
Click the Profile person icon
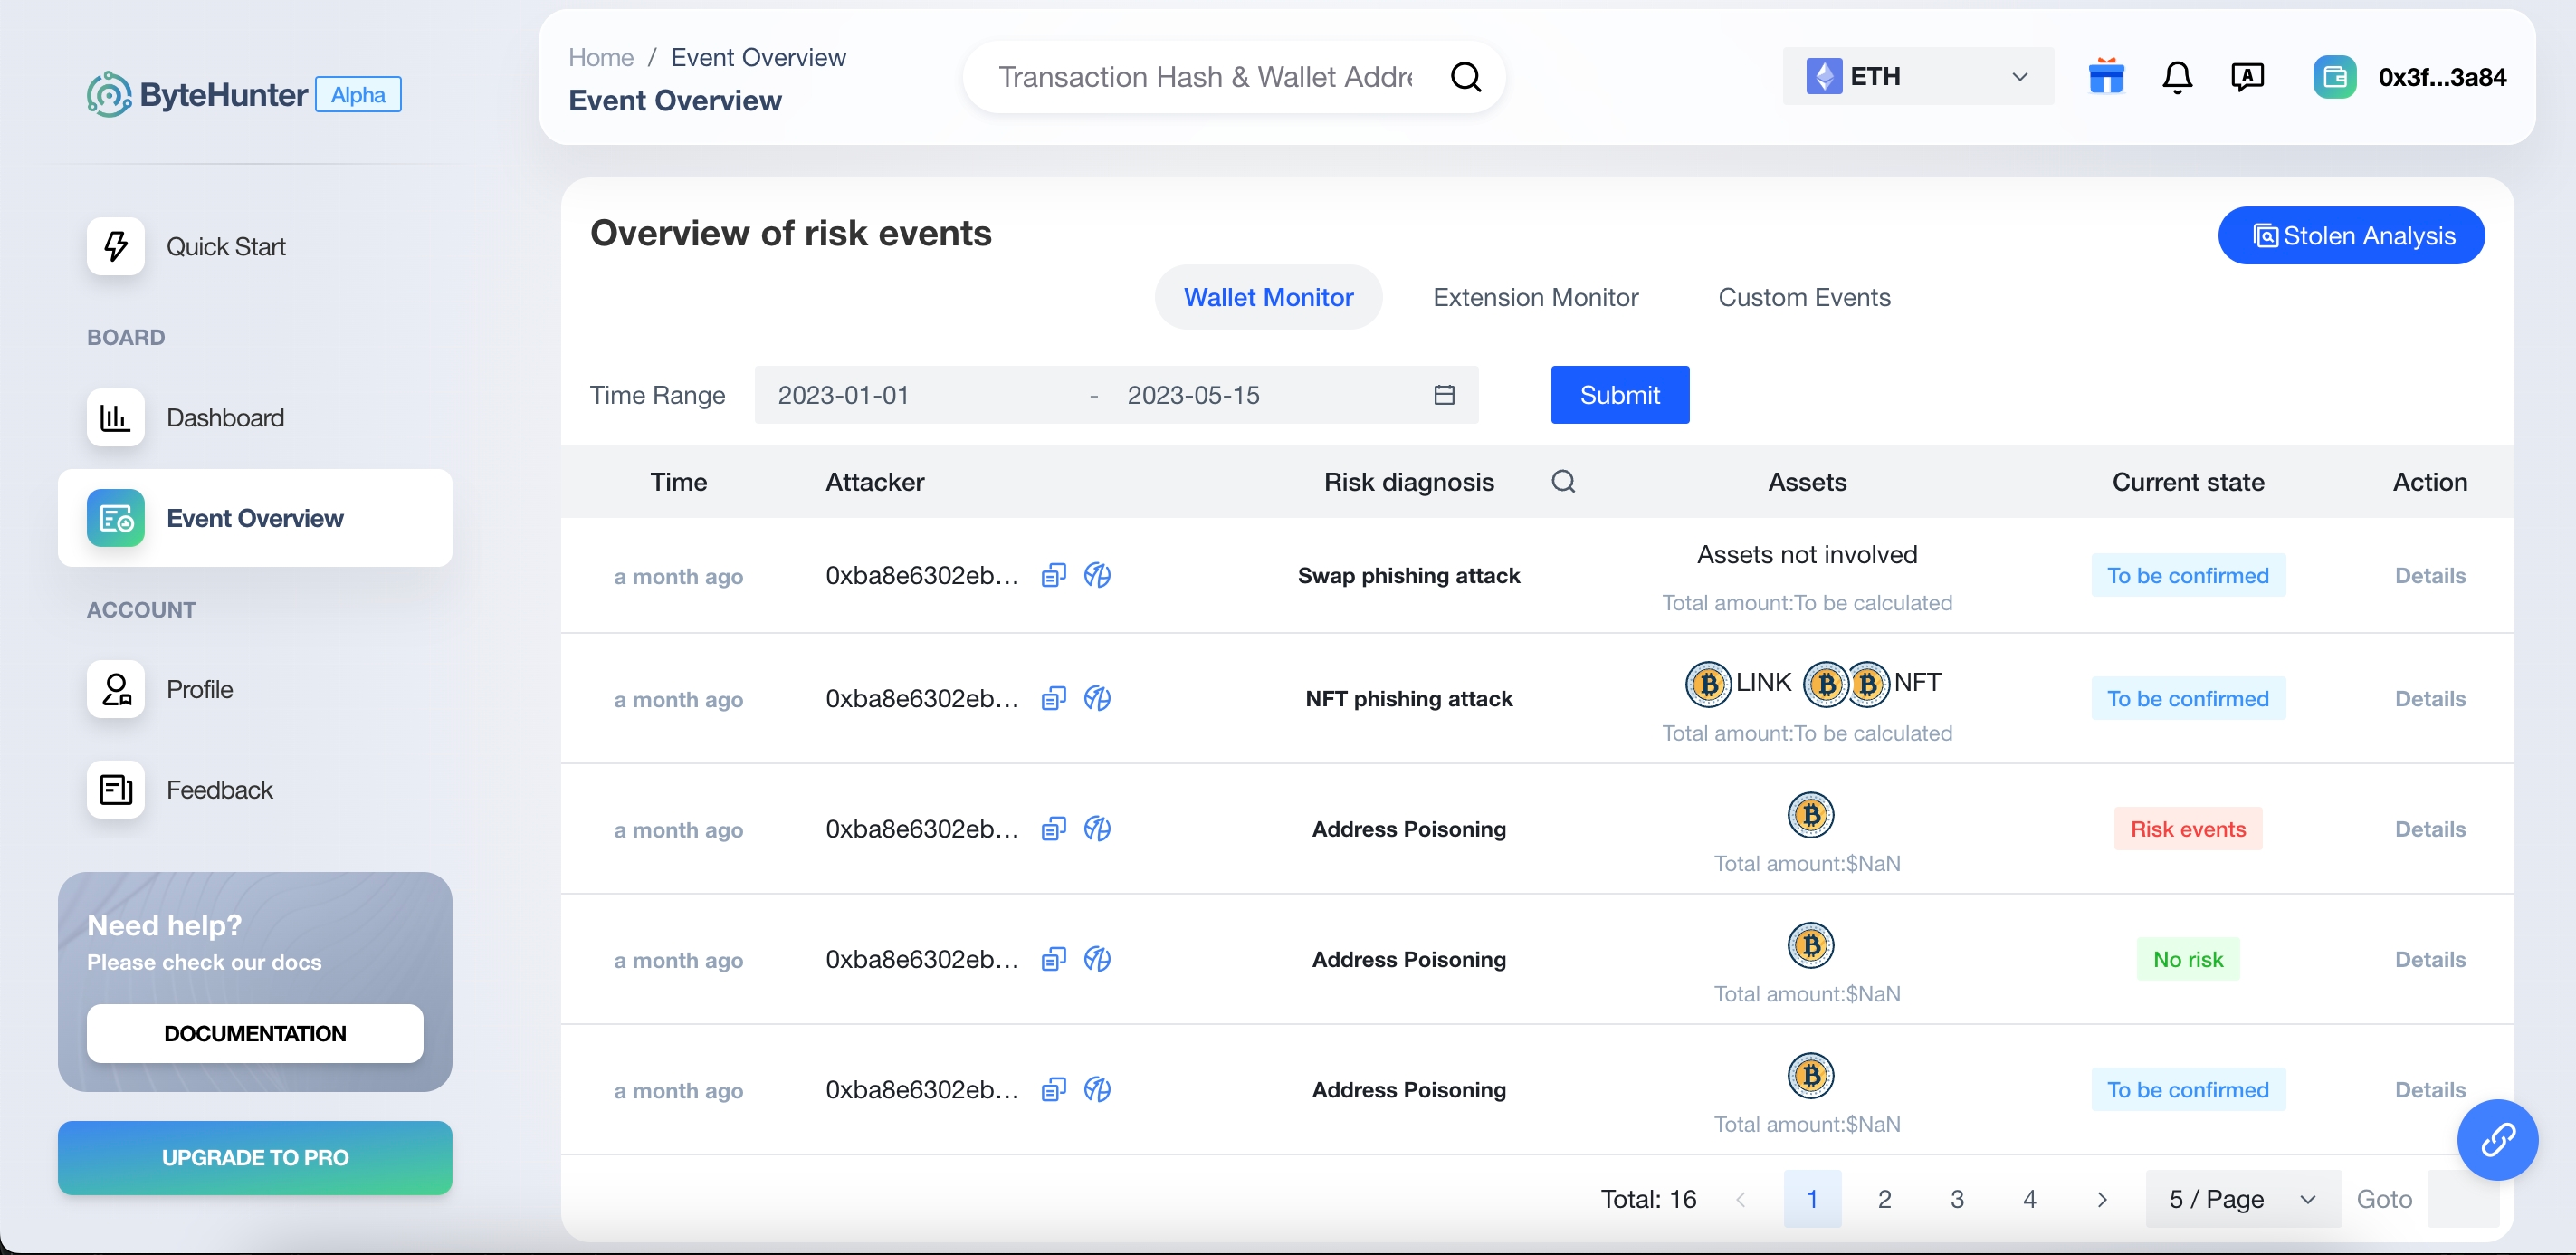116,689
